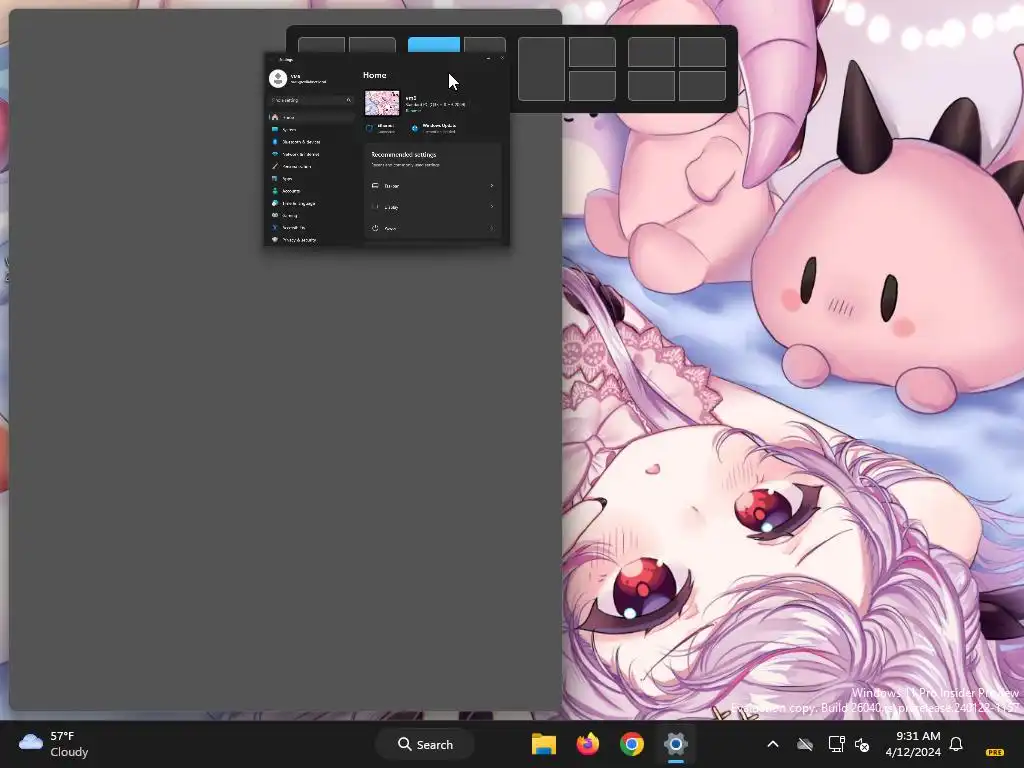Open Accounts in Settings sidebar

pos(311,191)
